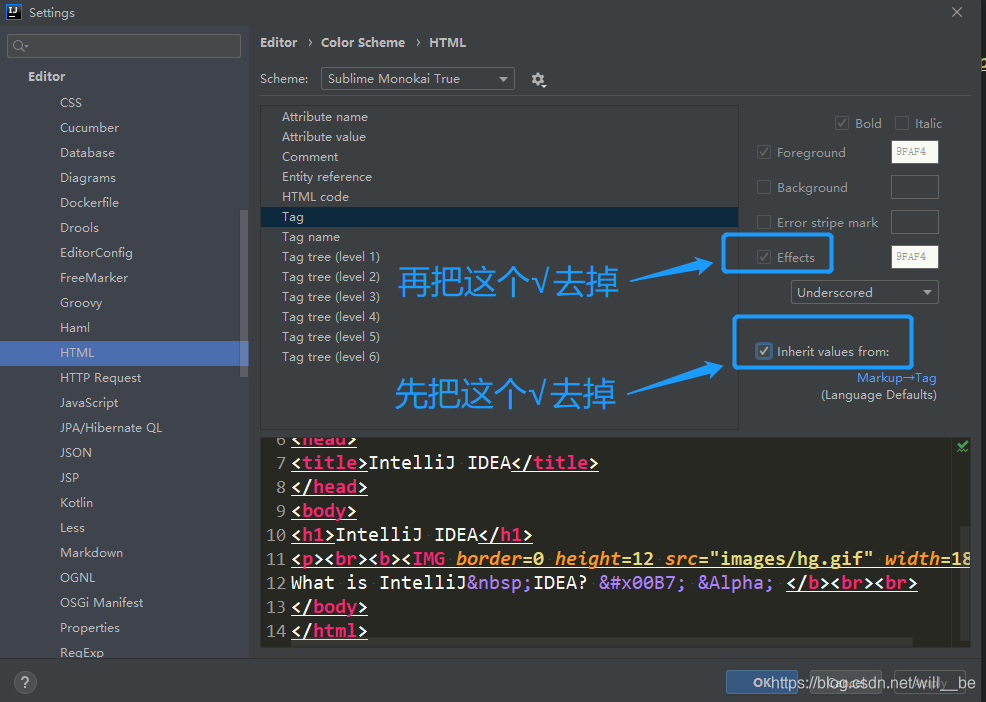Open the Scheme dropdown Sublime Monokai True

tap(418, 79)
